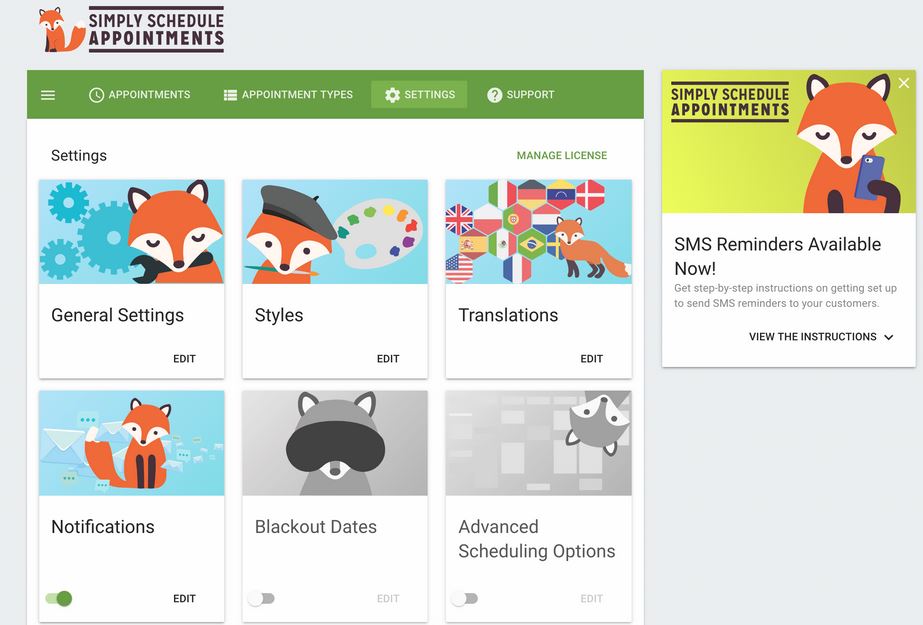Click the clock icon beside Appointments

[x=97, y=95]
